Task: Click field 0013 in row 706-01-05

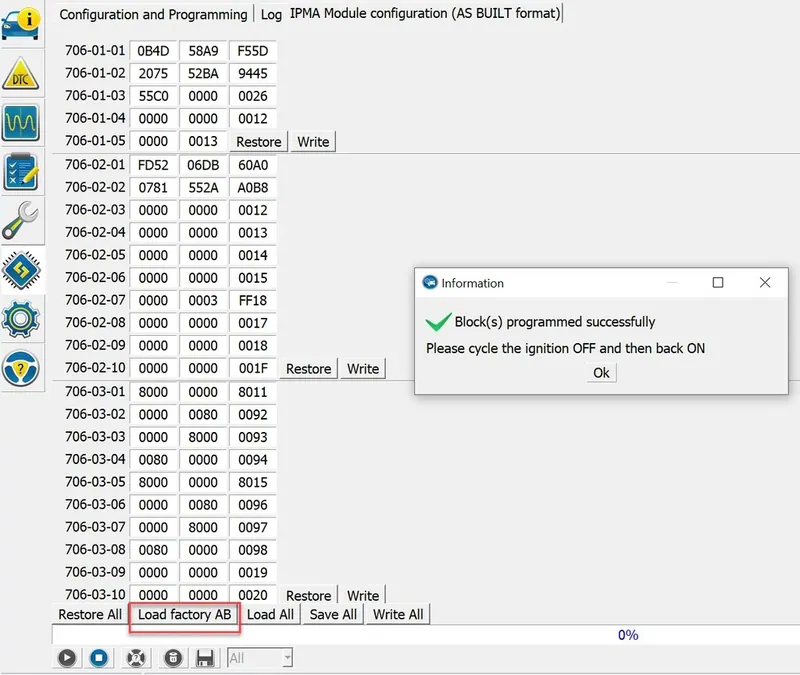Action: pyautogui.click(x=203, y=141)
